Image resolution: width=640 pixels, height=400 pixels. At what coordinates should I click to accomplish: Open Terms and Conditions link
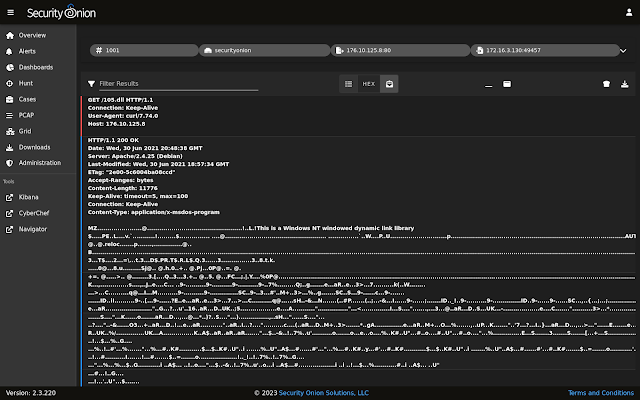click(x=601, y=393)
